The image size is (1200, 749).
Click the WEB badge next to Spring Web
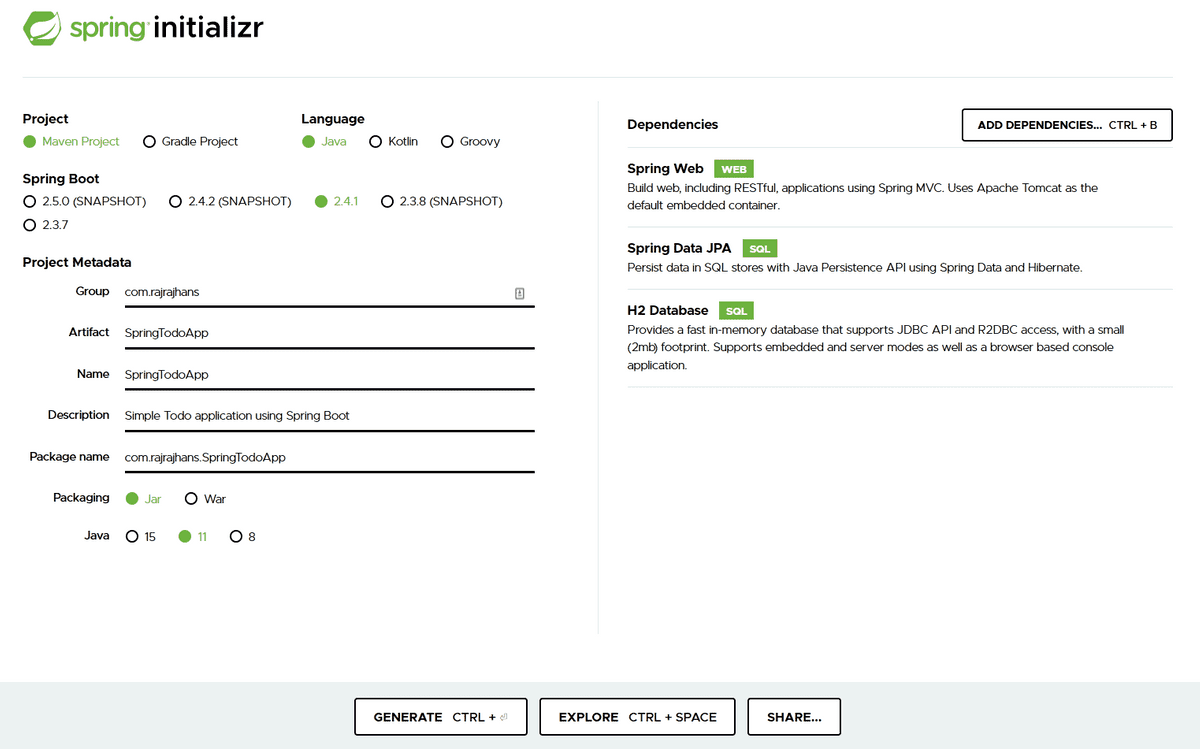(x=733, y=168)
